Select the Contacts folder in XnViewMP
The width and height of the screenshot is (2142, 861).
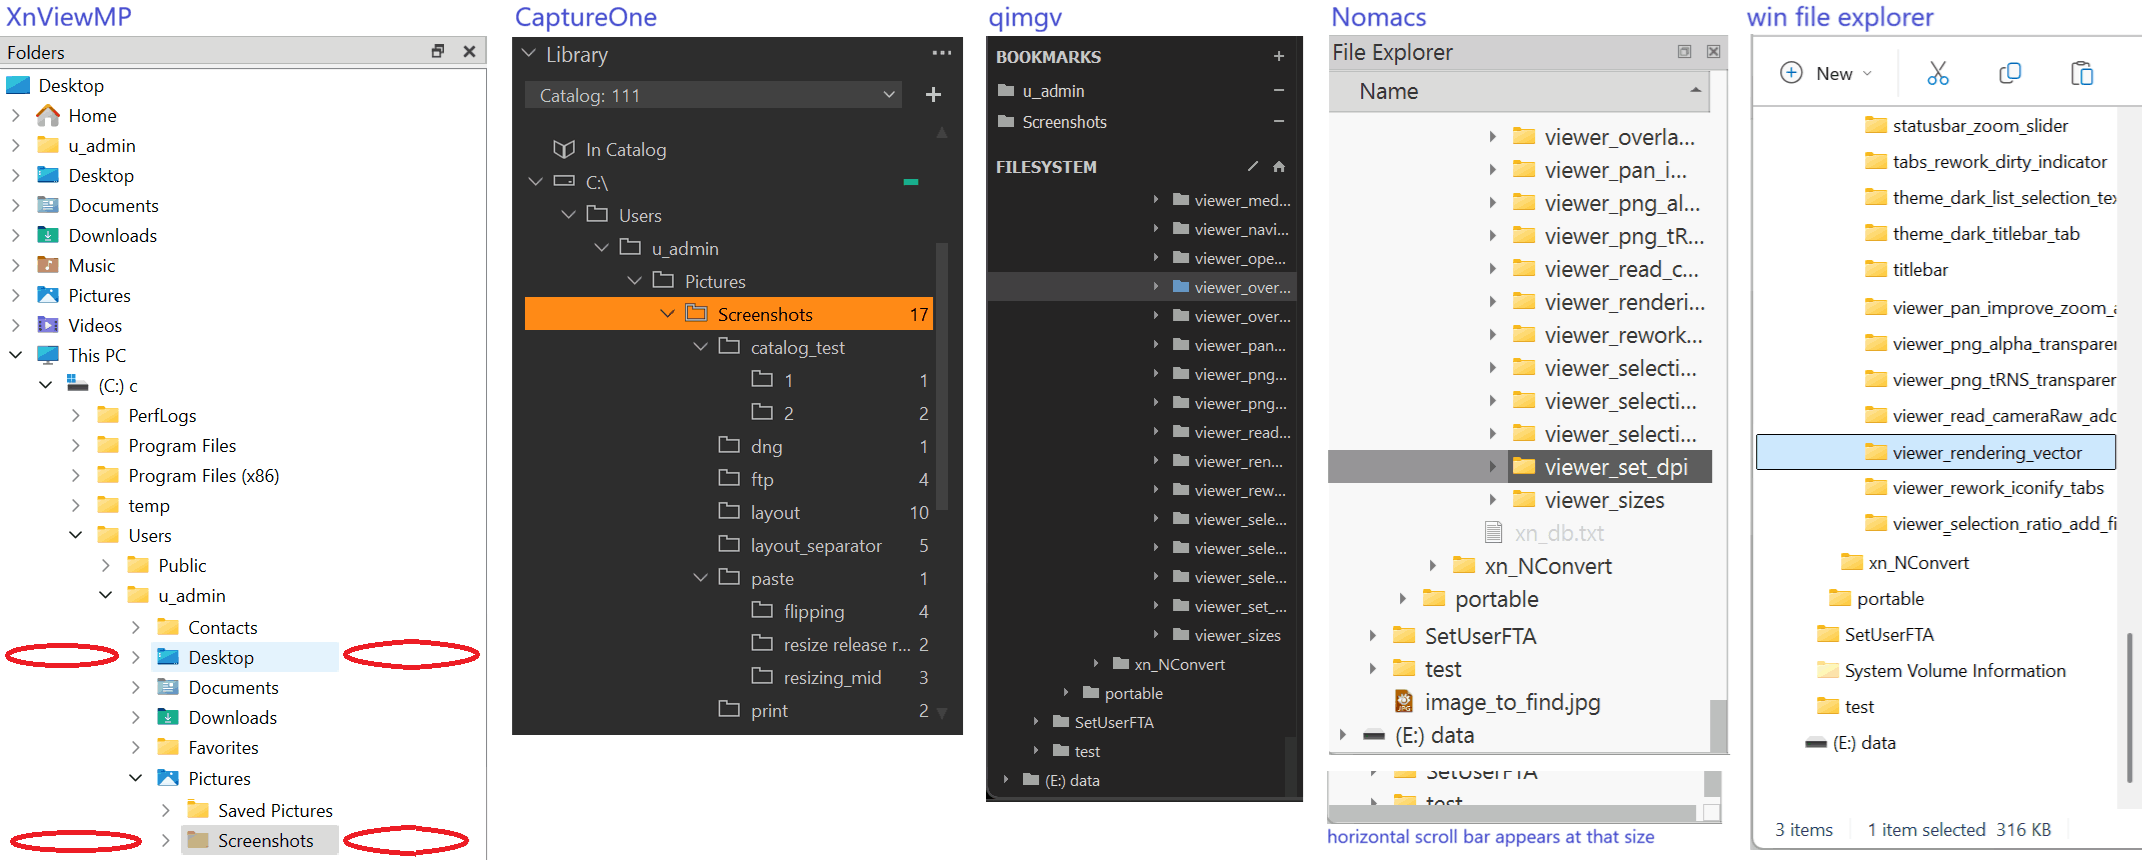[223, 628]
